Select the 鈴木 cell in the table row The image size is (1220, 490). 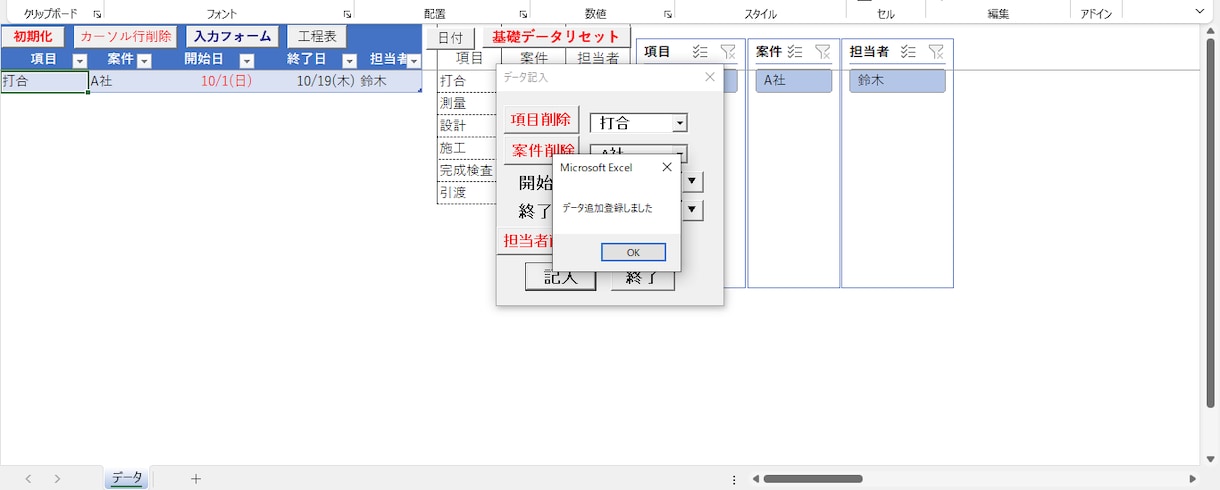point(390,82)
